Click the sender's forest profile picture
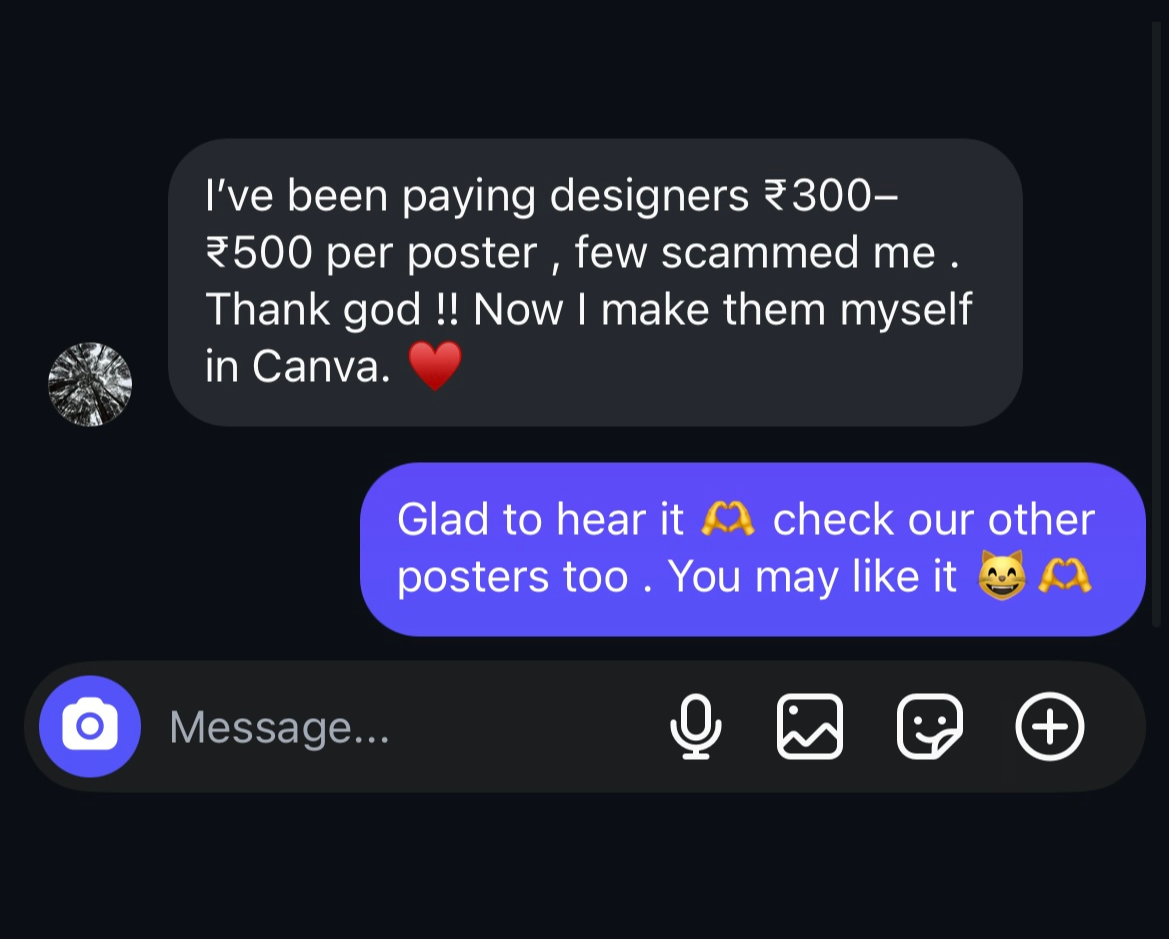Screen dimensions: 1169x939 pos(90,384)
